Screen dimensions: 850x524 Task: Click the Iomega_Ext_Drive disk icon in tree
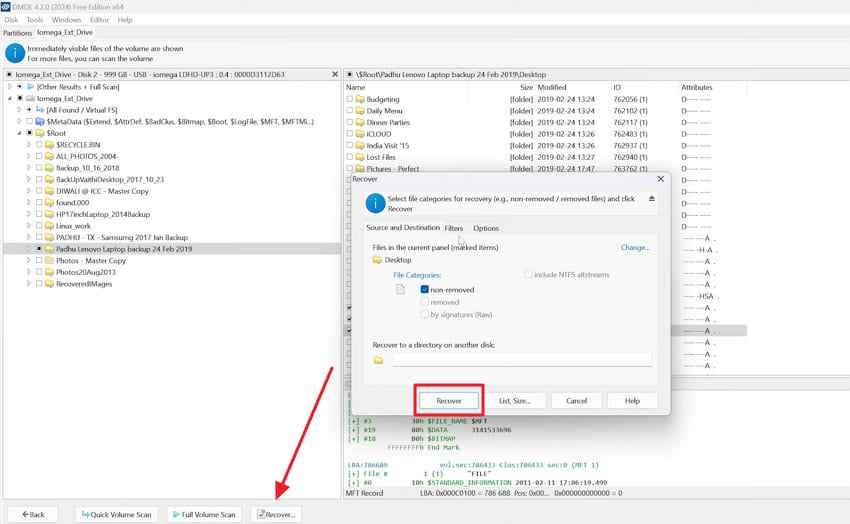(x=30, y=99)
